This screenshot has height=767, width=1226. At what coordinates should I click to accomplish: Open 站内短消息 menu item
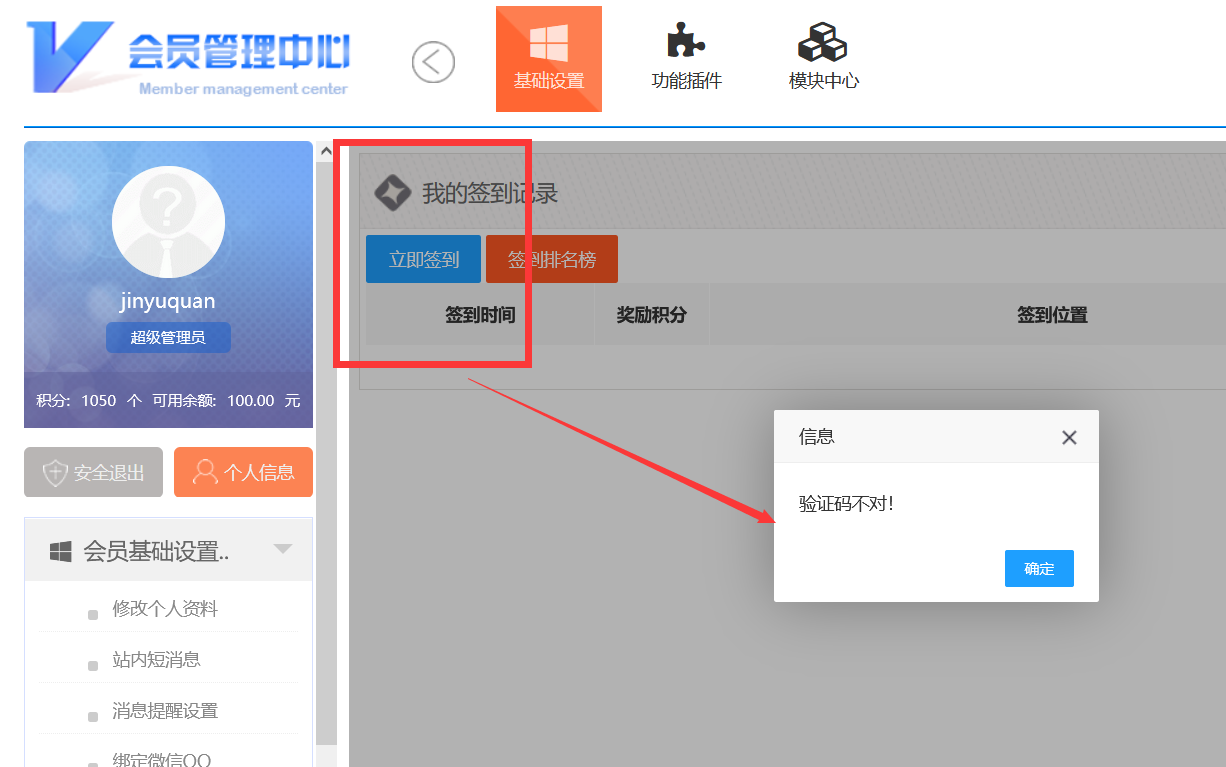[x=156, y=660]
